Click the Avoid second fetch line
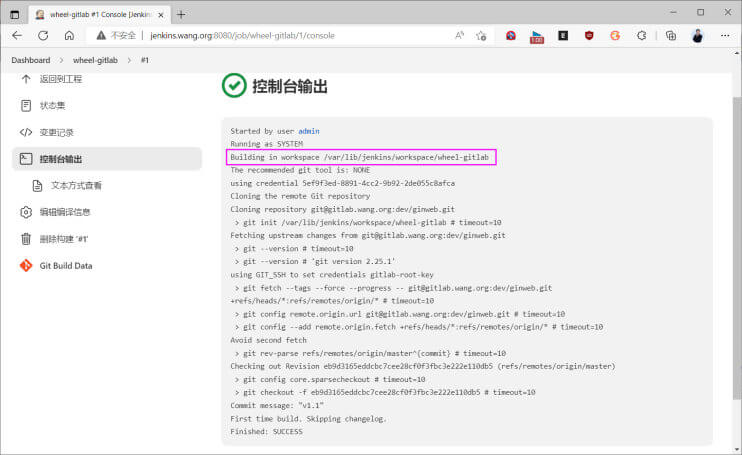Image resolution: width=742 pixels, height=455 pixels. pos(268,340)
